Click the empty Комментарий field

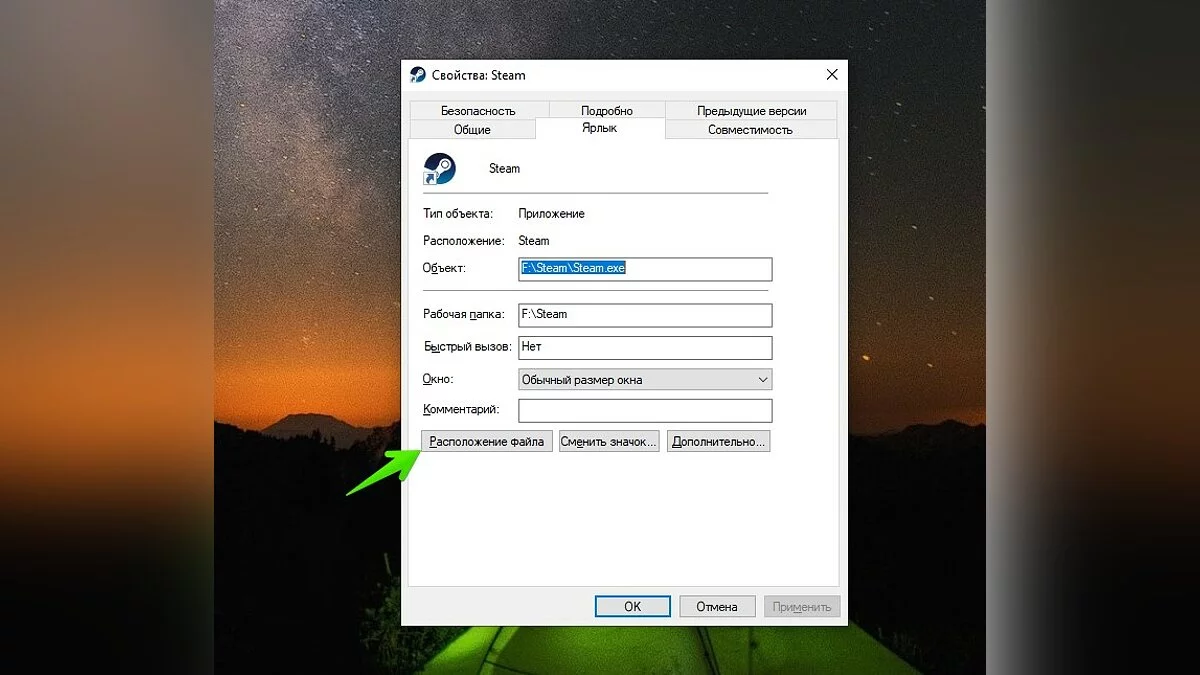coord(645,410)
